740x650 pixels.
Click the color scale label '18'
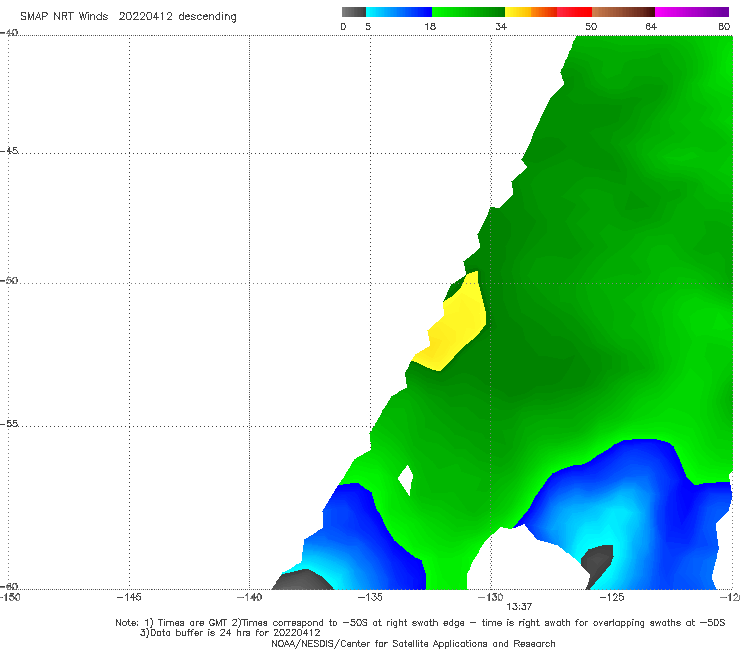point(430,27)
